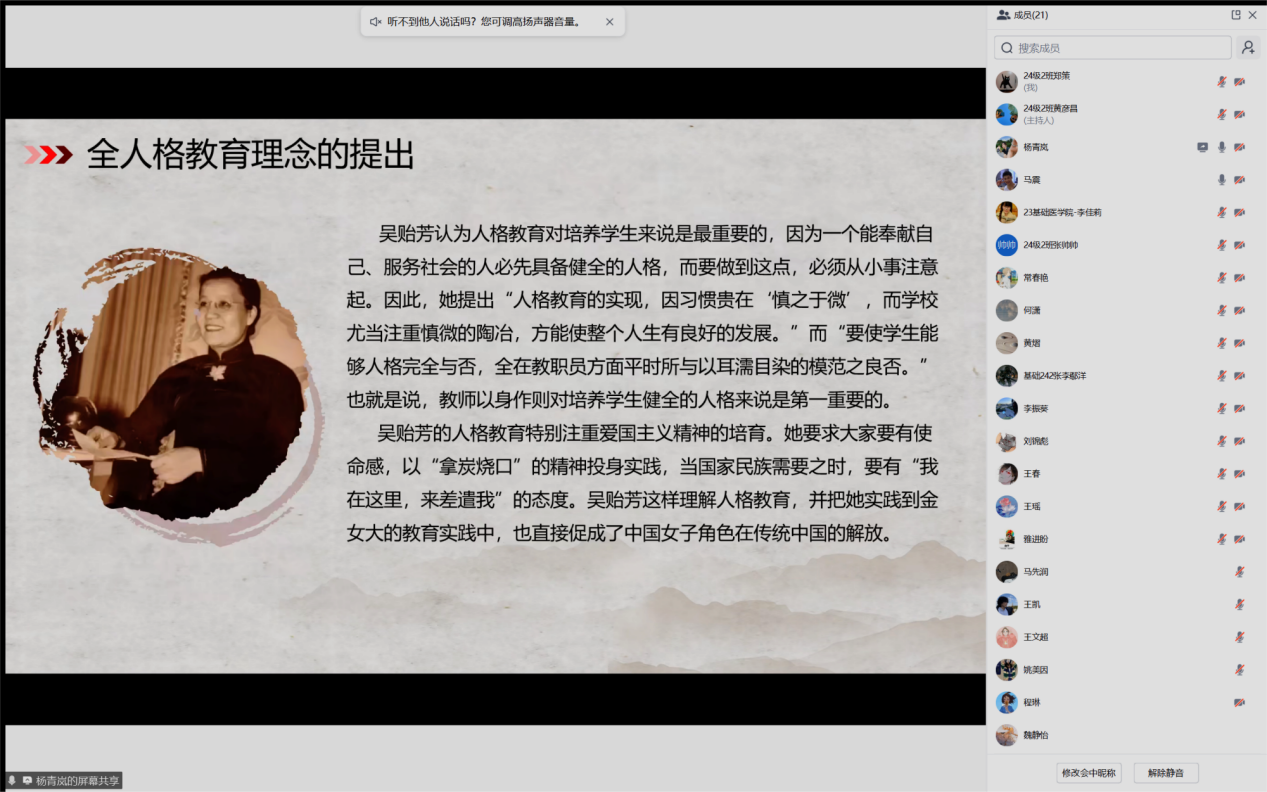The width and height of the screenshot is (1267, 792).
Task: Click the microphone icon for 杨青岚
Action: tap(1221, 147)
